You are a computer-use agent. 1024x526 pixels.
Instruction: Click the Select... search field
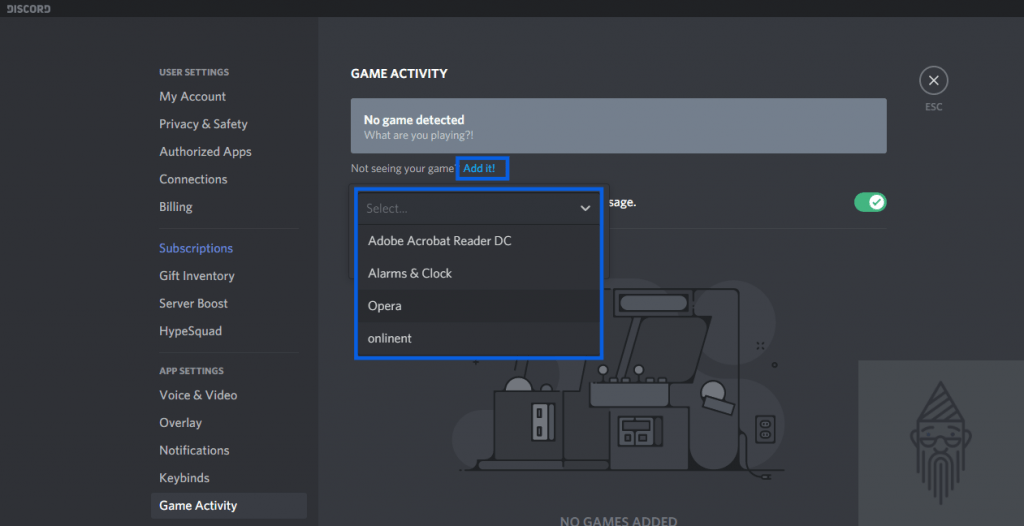tap(478, 208)
